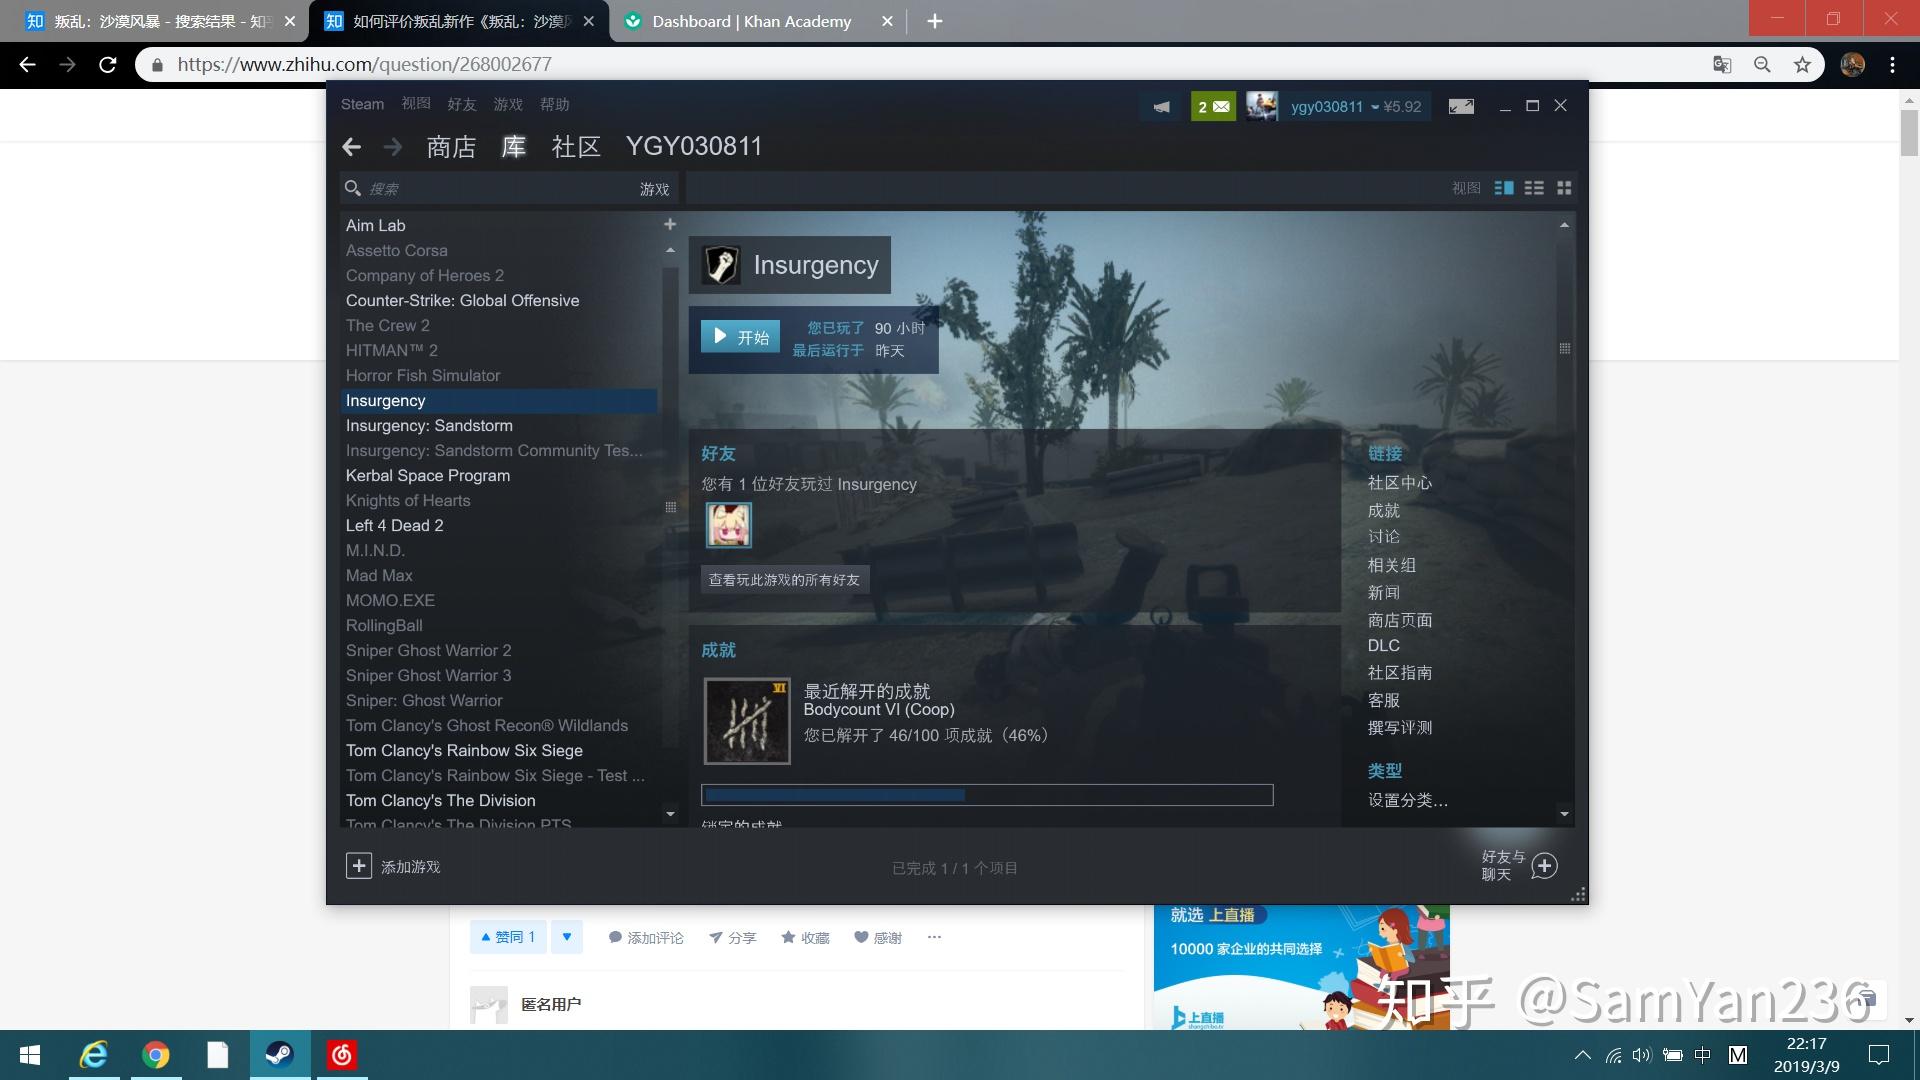Focus the library search field

490,189
